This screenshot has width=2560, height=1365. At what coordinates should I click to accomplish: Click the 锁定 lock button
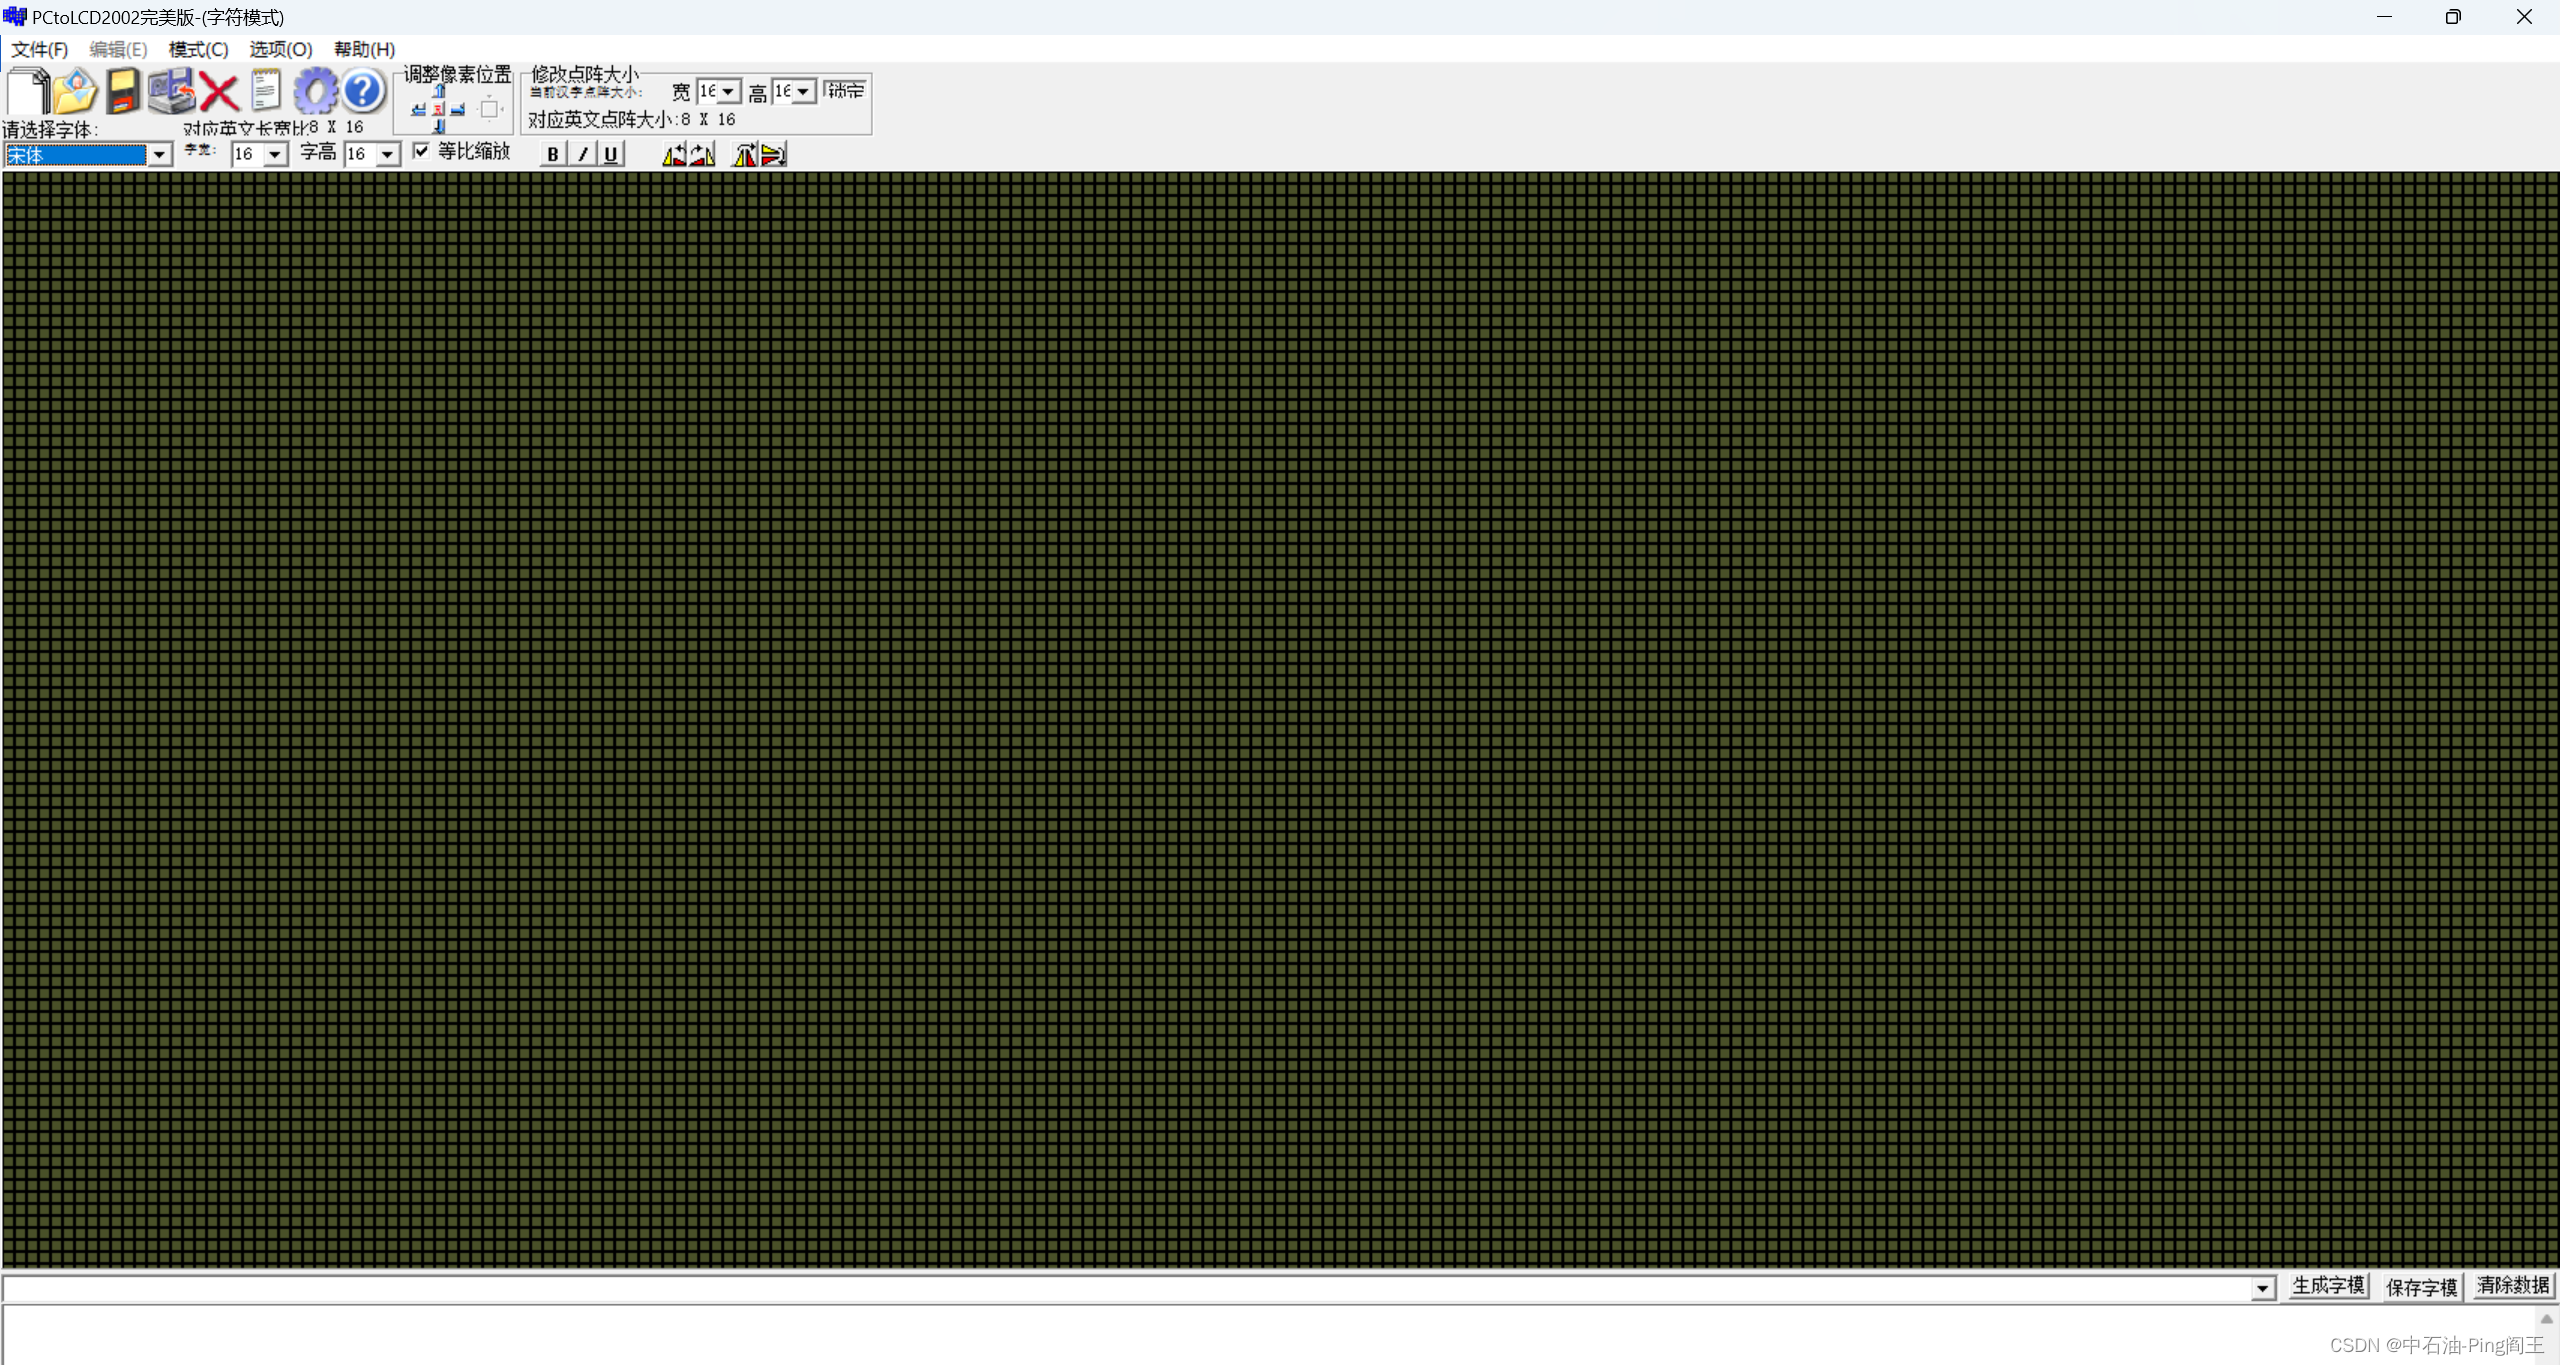coord(845,91)
